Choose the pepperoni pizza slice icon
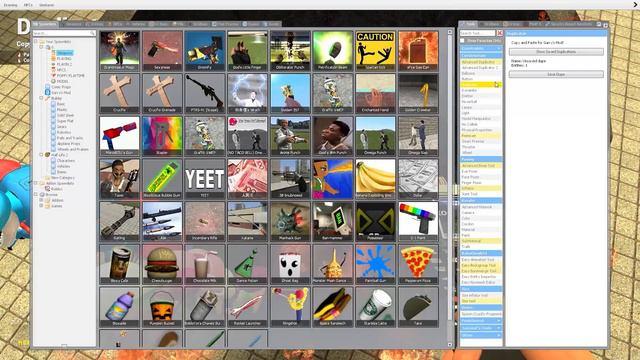This screenshot has height=360, width=640. (418, 264)
